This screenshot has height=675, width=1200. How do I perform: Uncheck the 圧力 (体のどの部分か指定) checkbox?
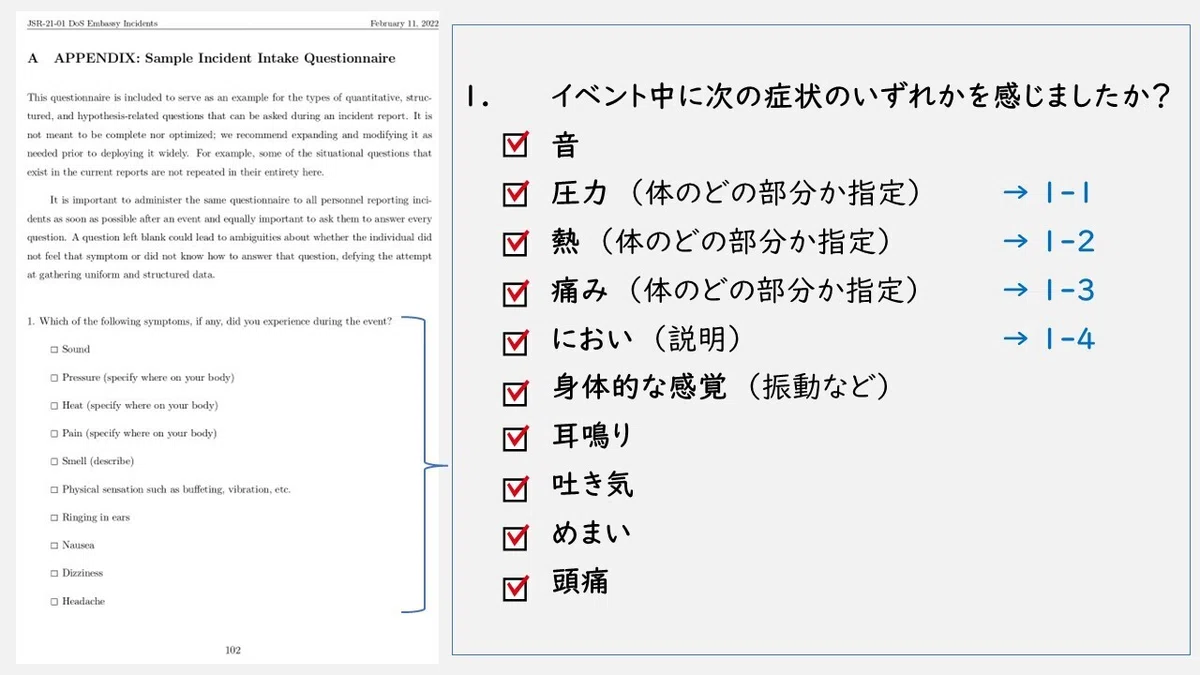pyautogui.click(x=515, y=194)
